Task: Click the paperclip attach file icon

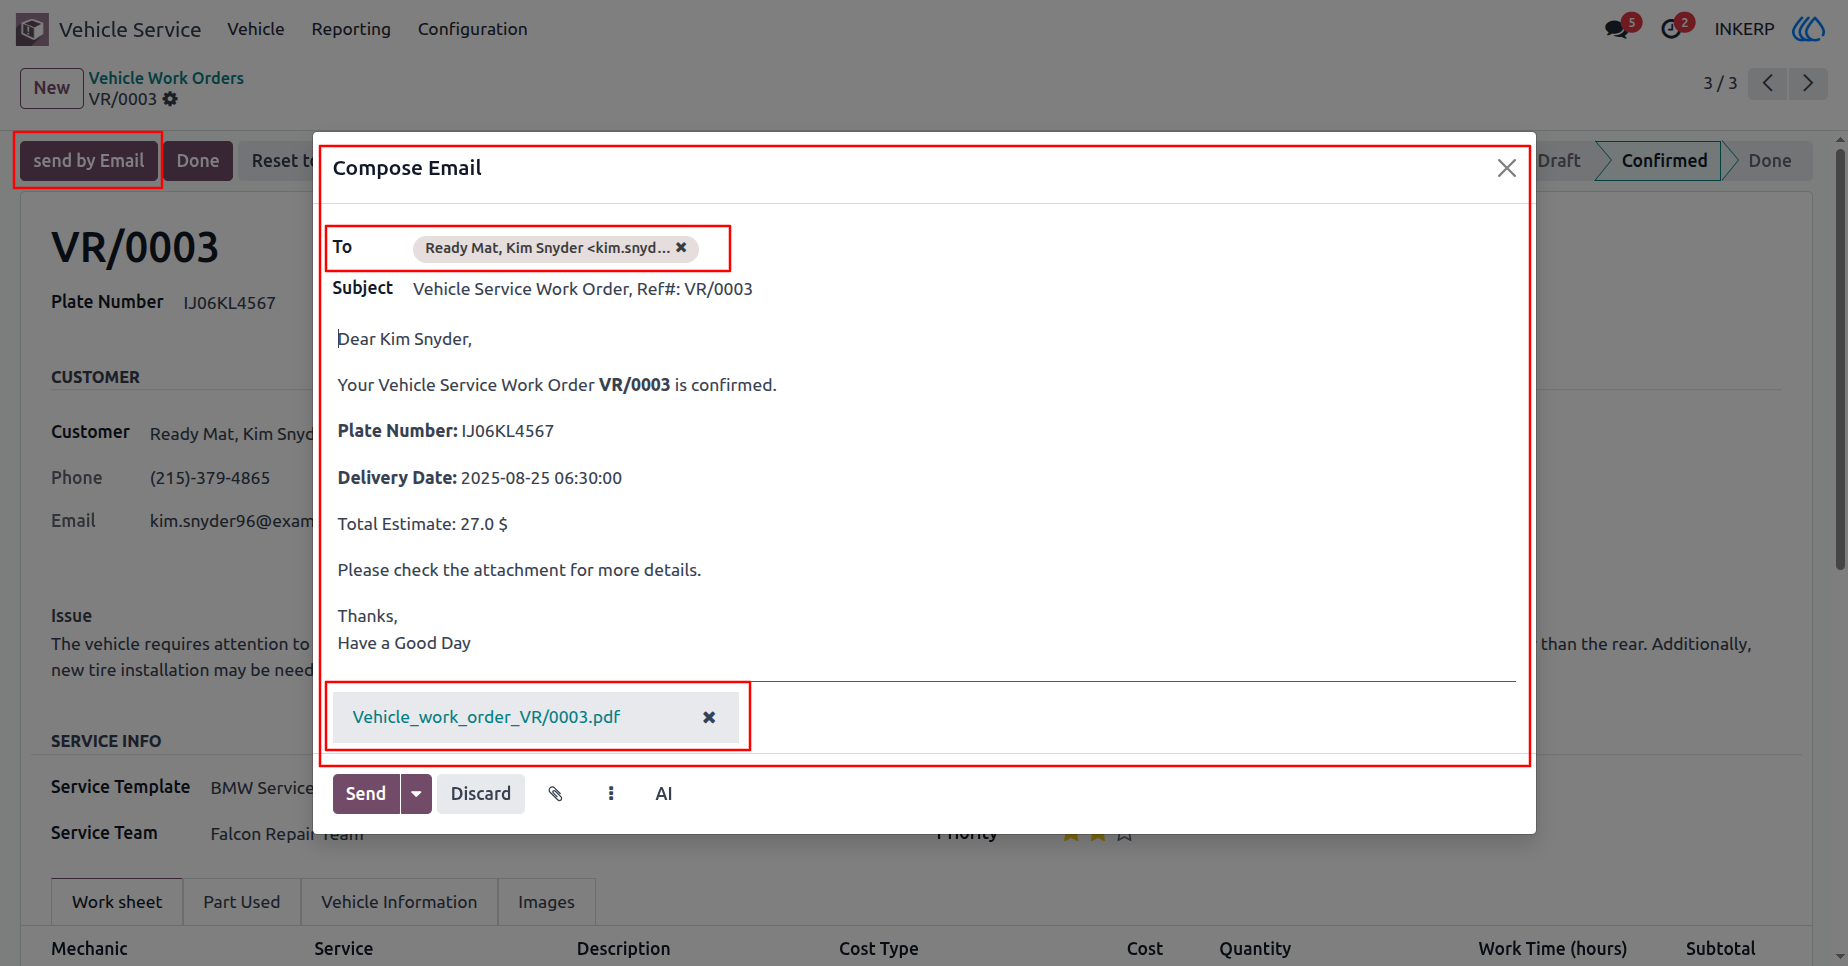Action: (555, 794)
